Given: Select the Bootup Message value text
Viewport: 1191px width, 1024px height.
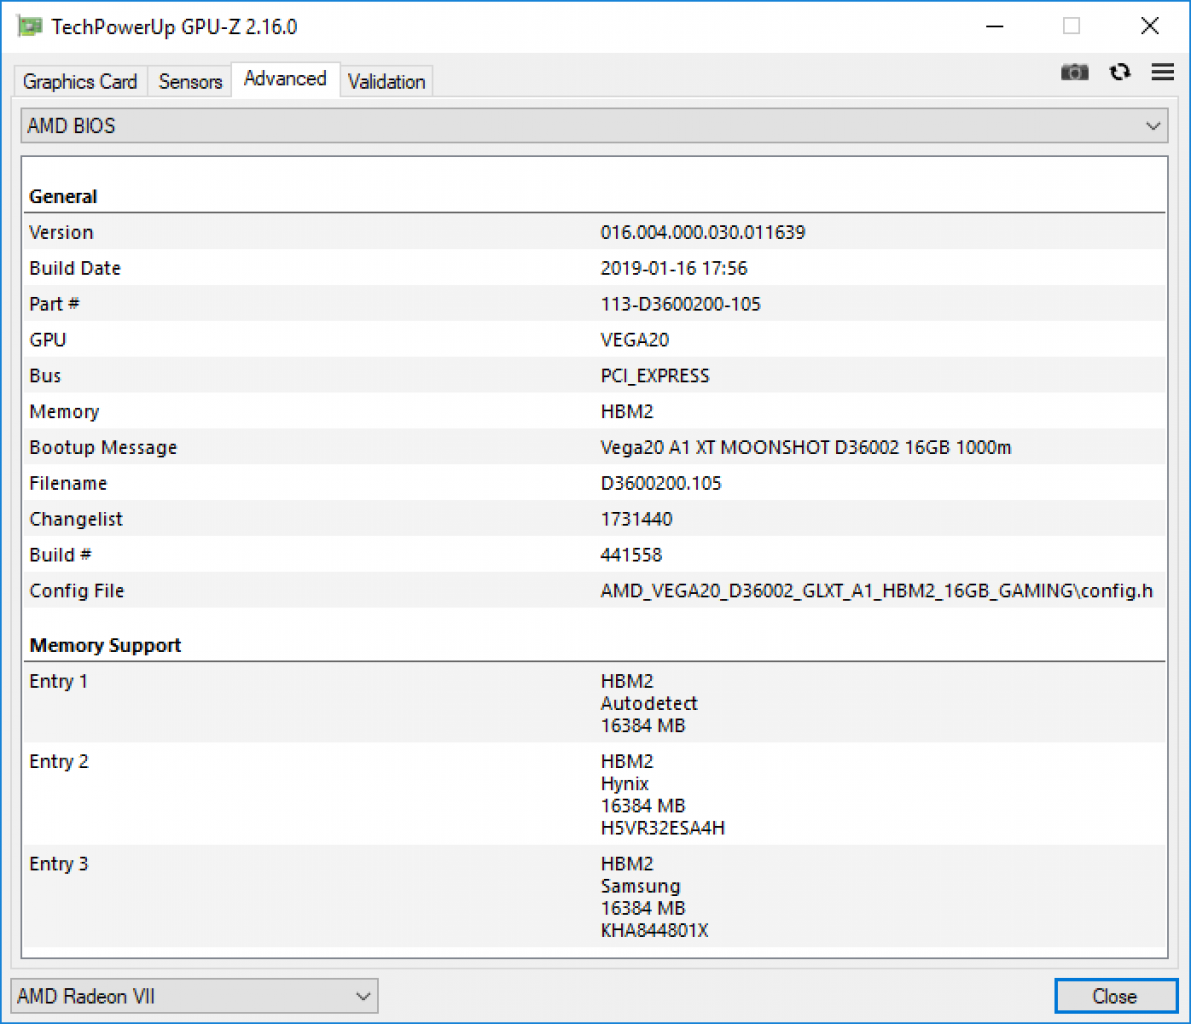Looking at the screenshot, I should click(806, 447).
